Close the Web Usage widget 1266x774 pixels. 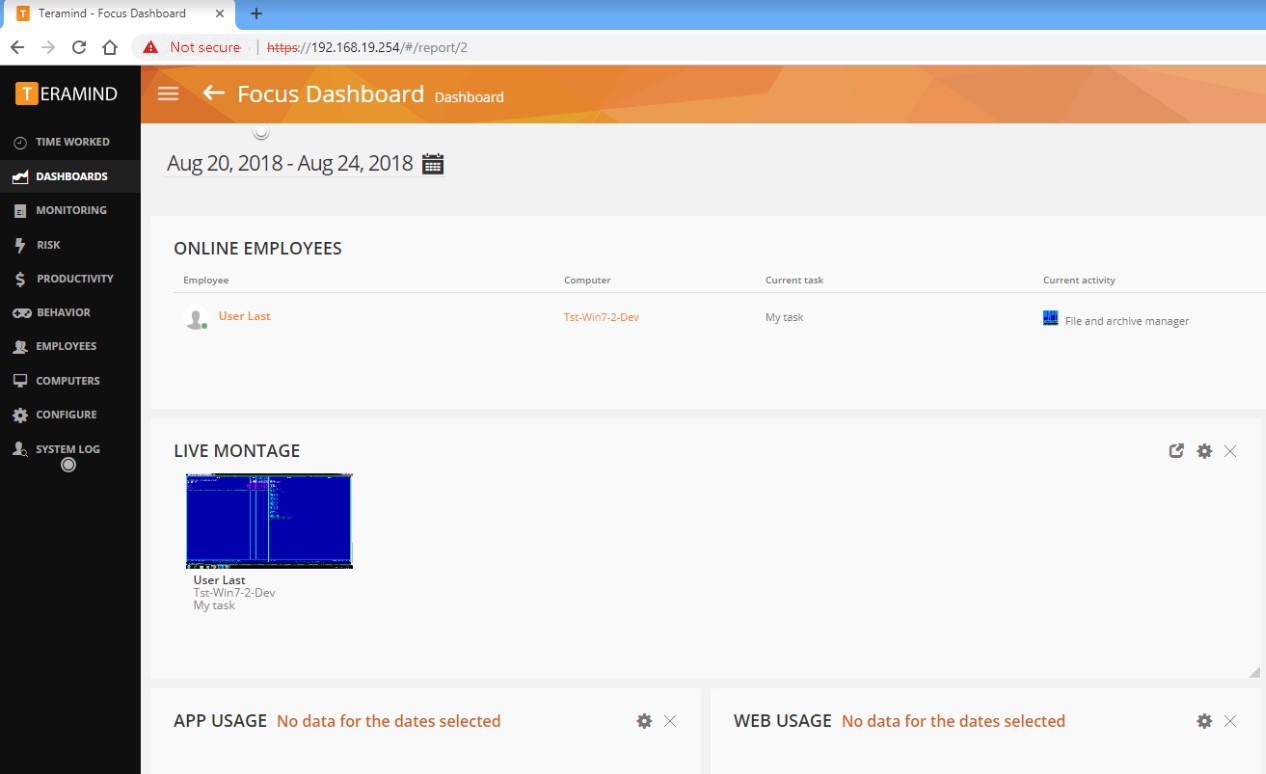tap(1230, 721)
